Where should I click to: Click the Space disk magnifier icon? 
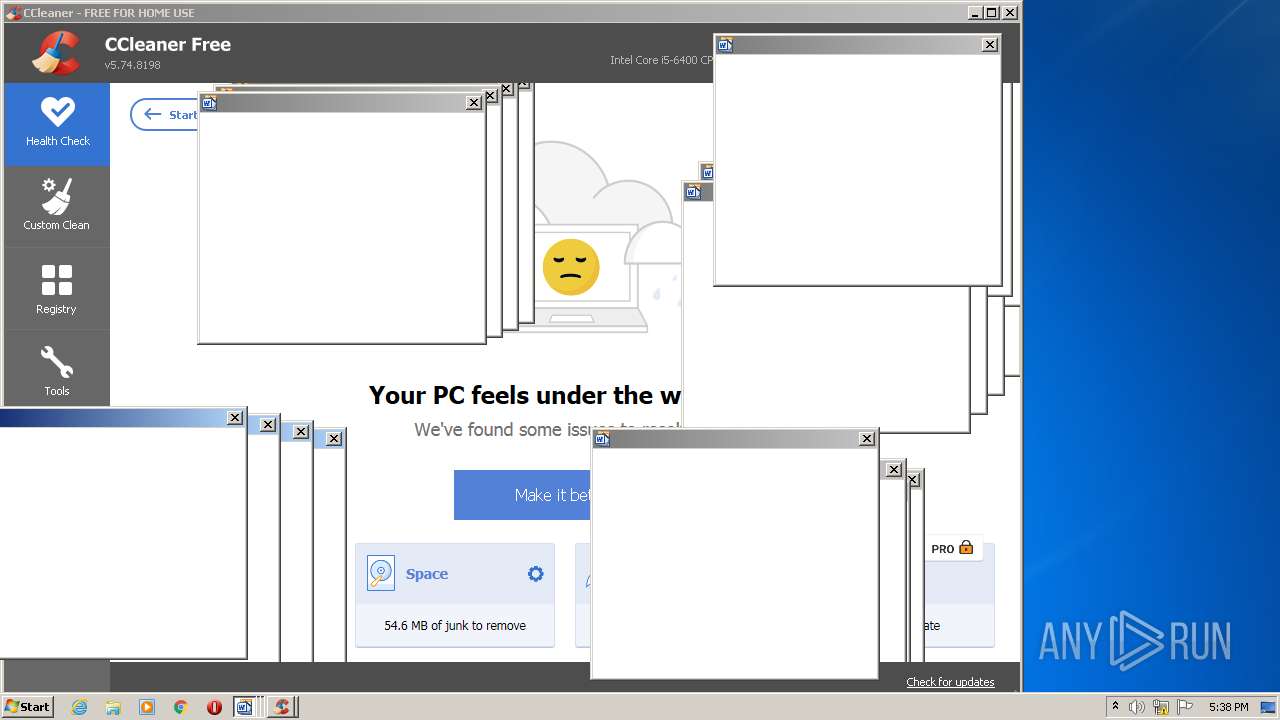click(x=381, y=573)
